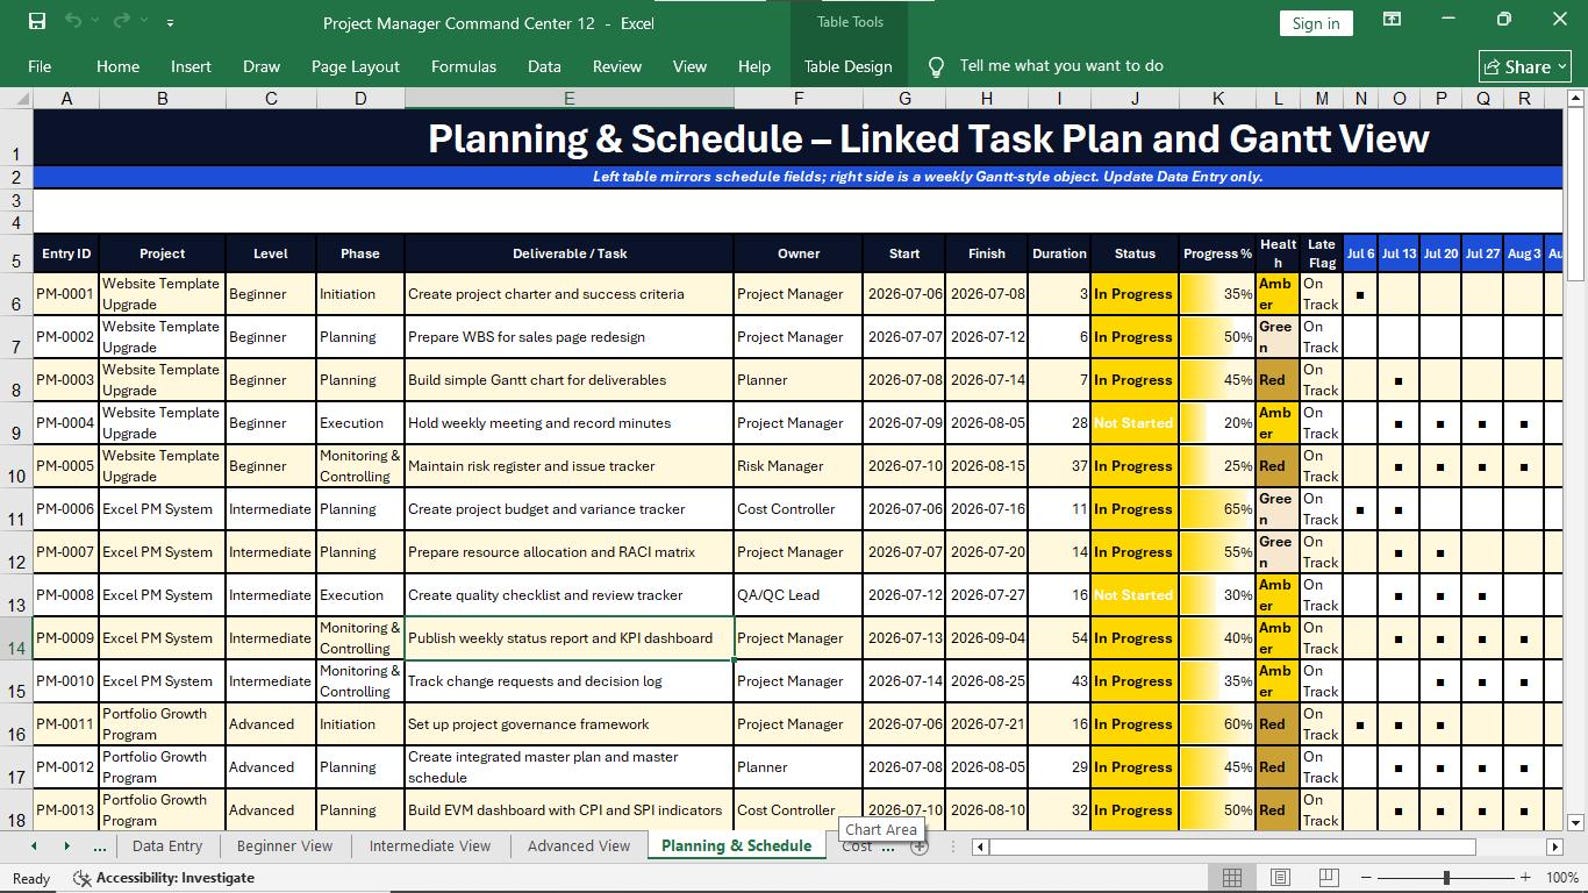Open Customize Quick Access Toolbar dropdown
This screenshot has height=893, width=1588.
tap(170, 22)
